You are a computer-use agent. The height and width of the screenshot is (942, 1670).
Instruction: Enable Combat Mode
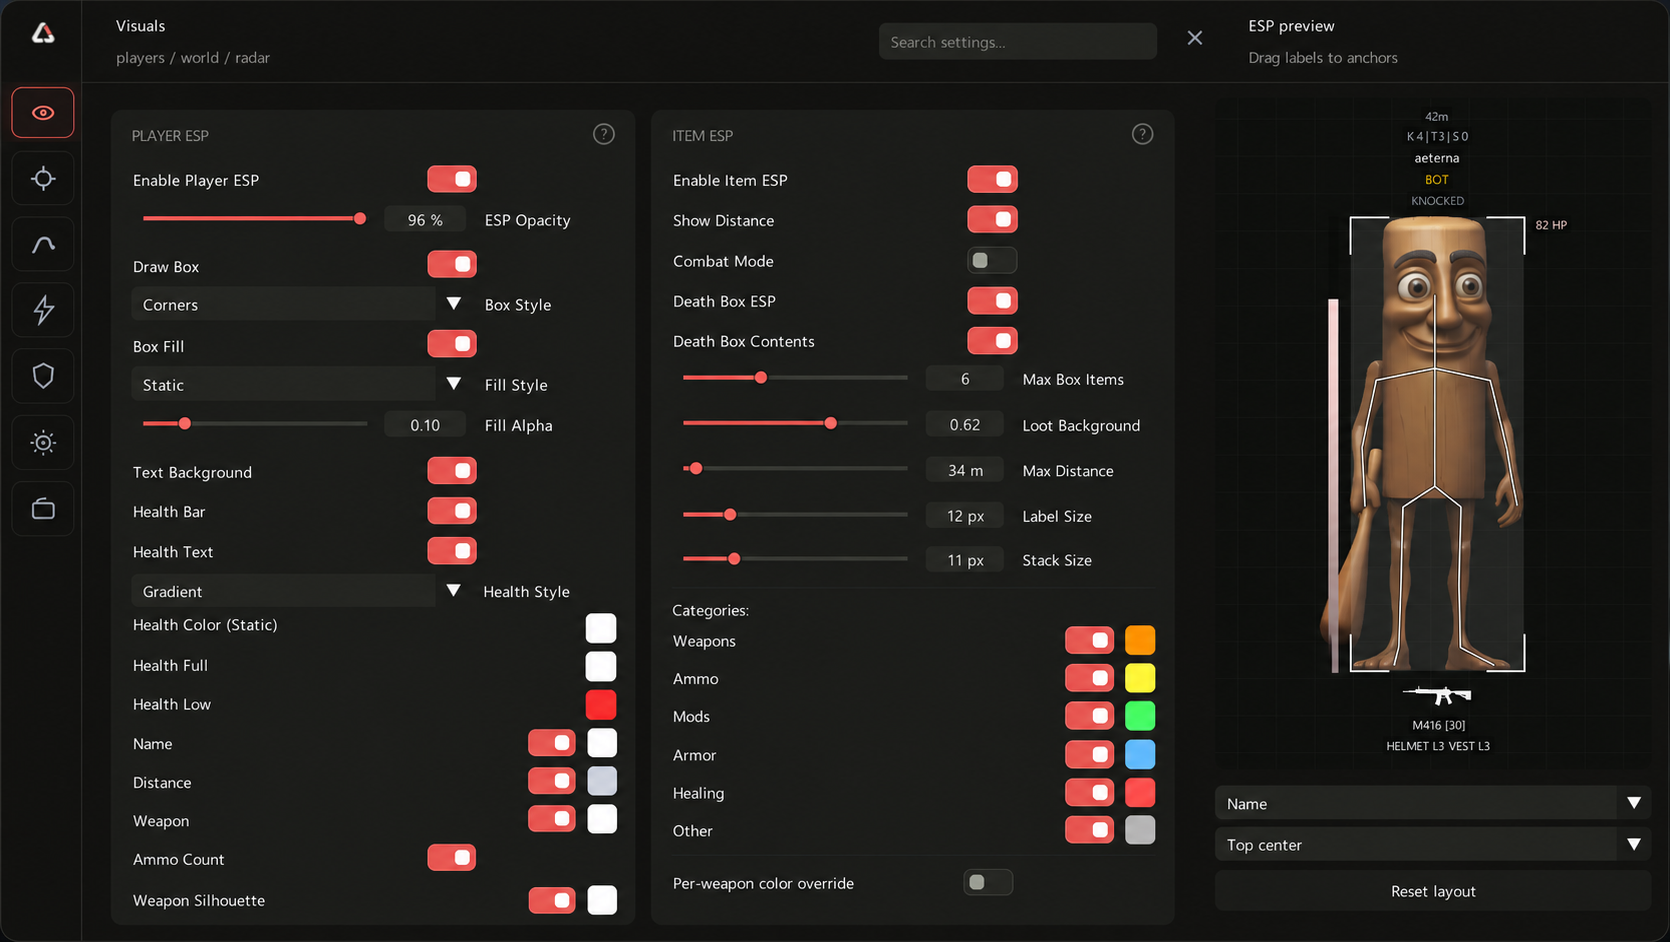coord(992,260)
